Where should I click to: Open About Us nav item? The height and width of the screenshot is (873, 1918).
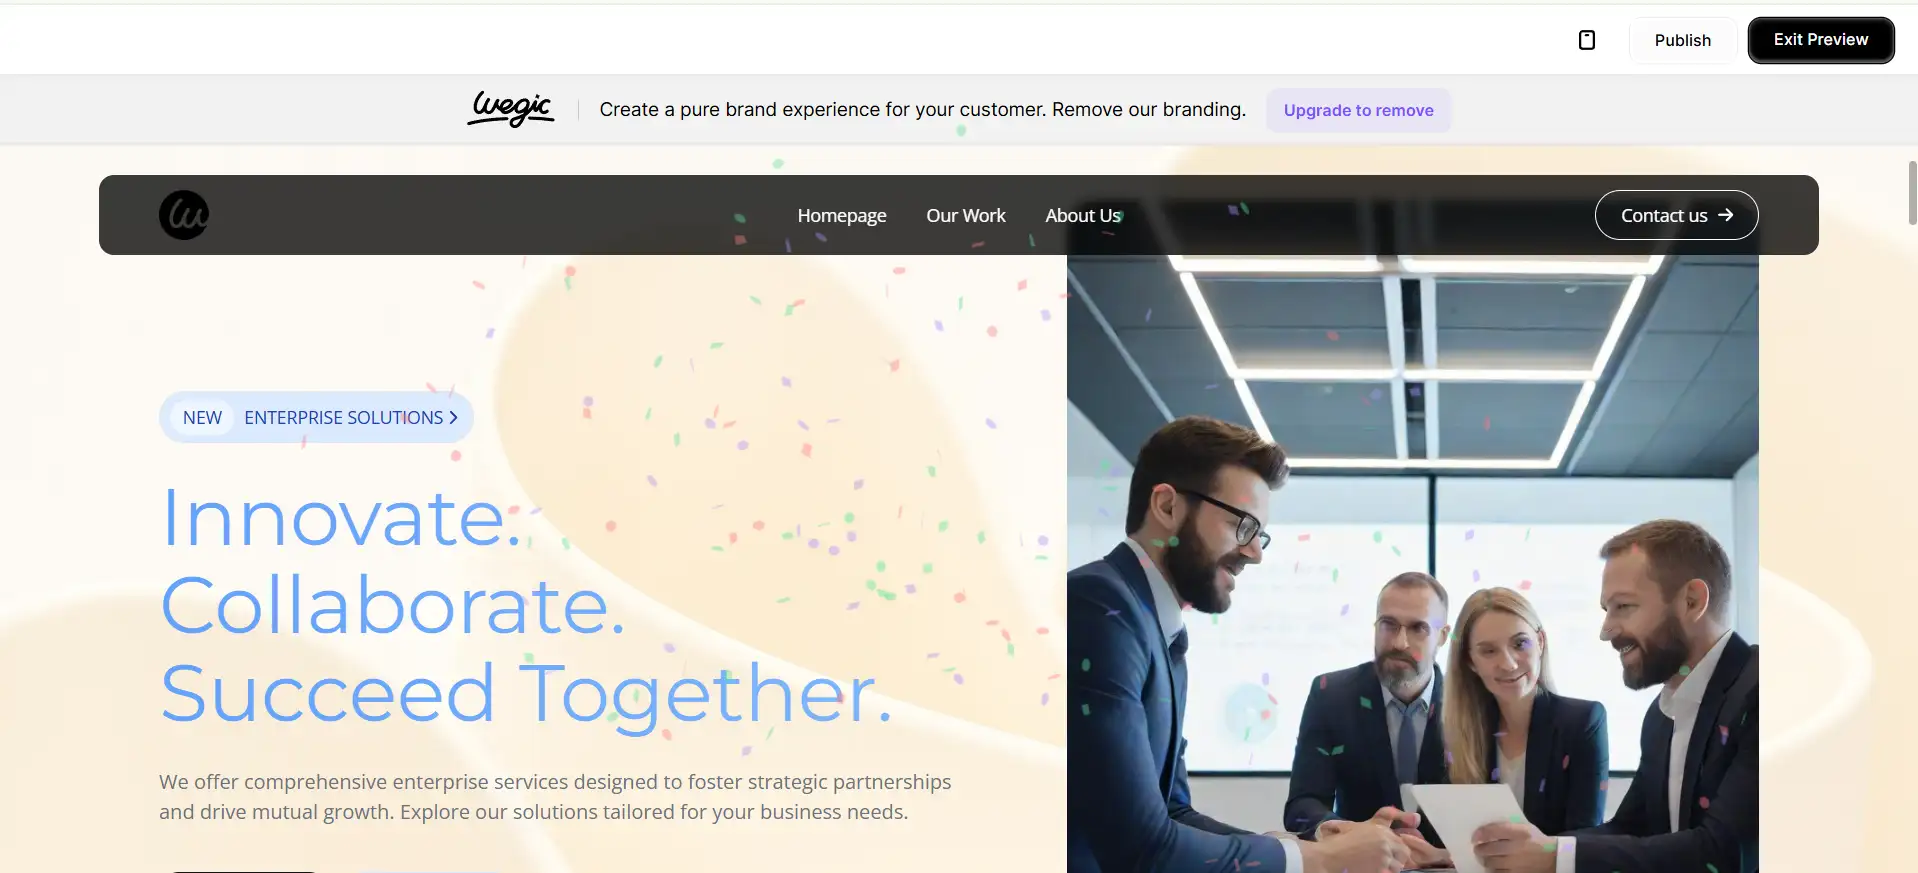[x=1083, y=215]
